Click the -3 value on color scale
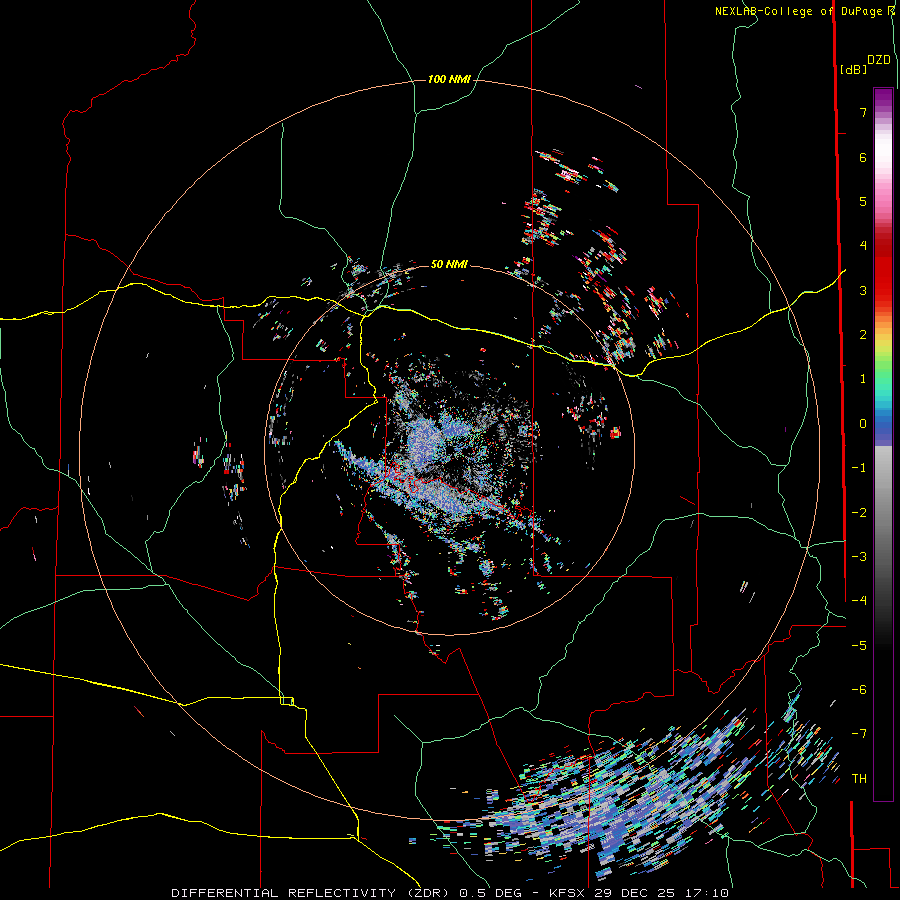This screenshot has width=900, height=900. (x=859, y=557)
